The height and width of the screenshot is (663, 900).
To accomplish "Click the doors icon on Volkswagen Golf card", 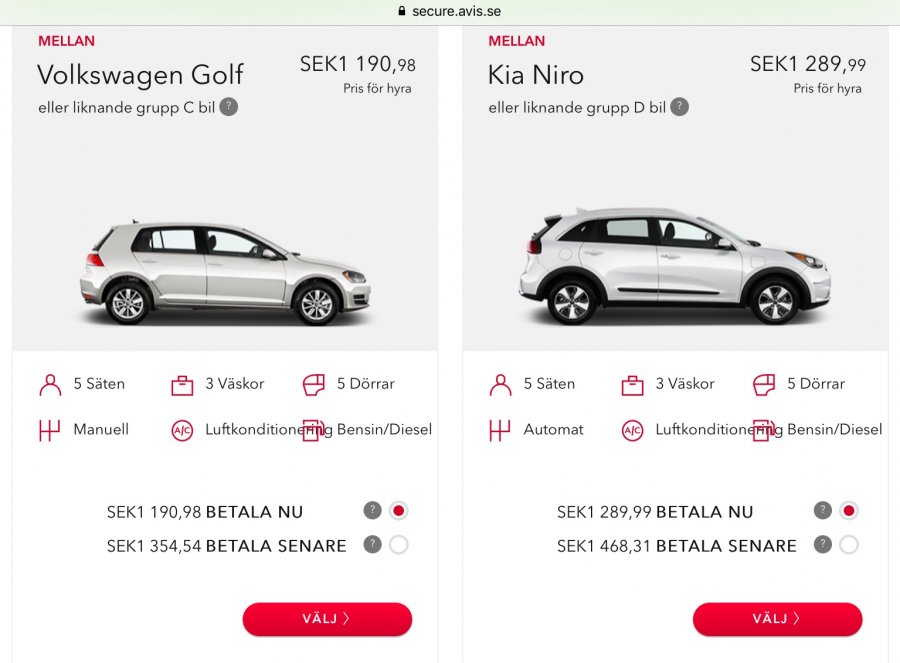I will [314, 385].
